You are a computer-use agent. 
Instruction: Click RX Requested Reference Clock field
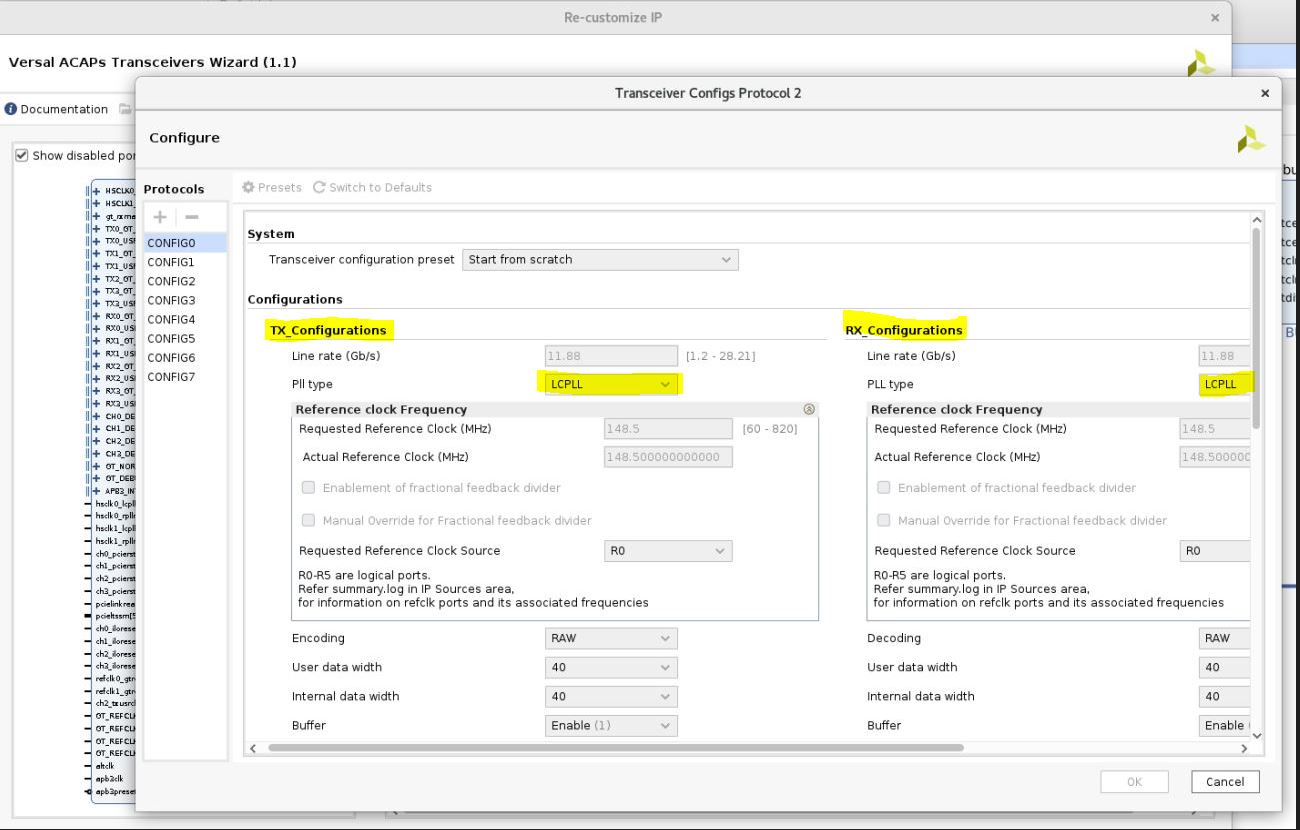pyautogui.click(x=1214, y=429)
